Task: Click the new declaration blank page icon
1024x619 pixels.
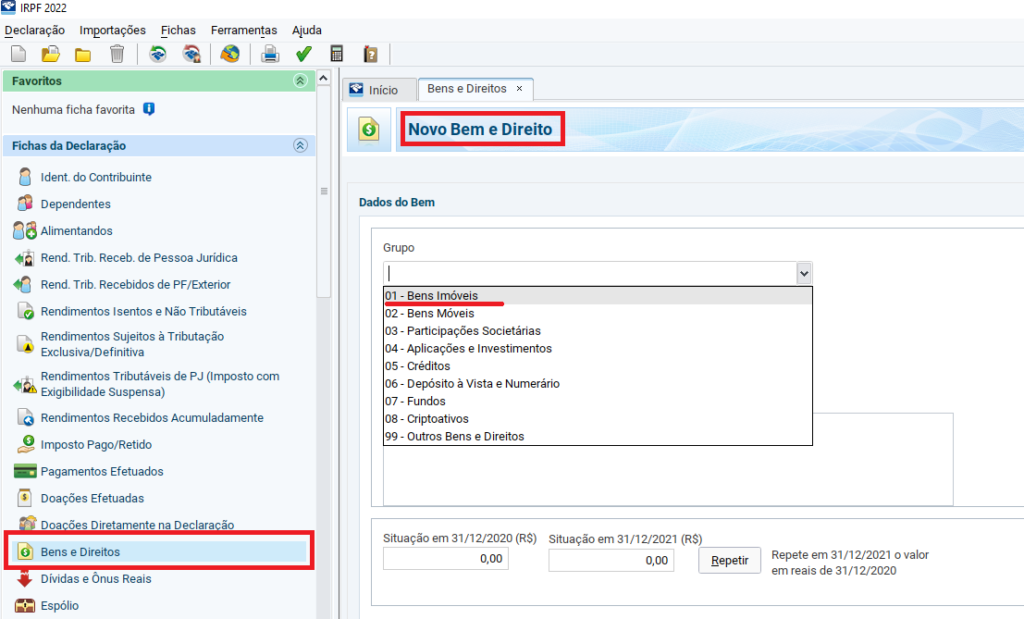Action: [18, 54]
